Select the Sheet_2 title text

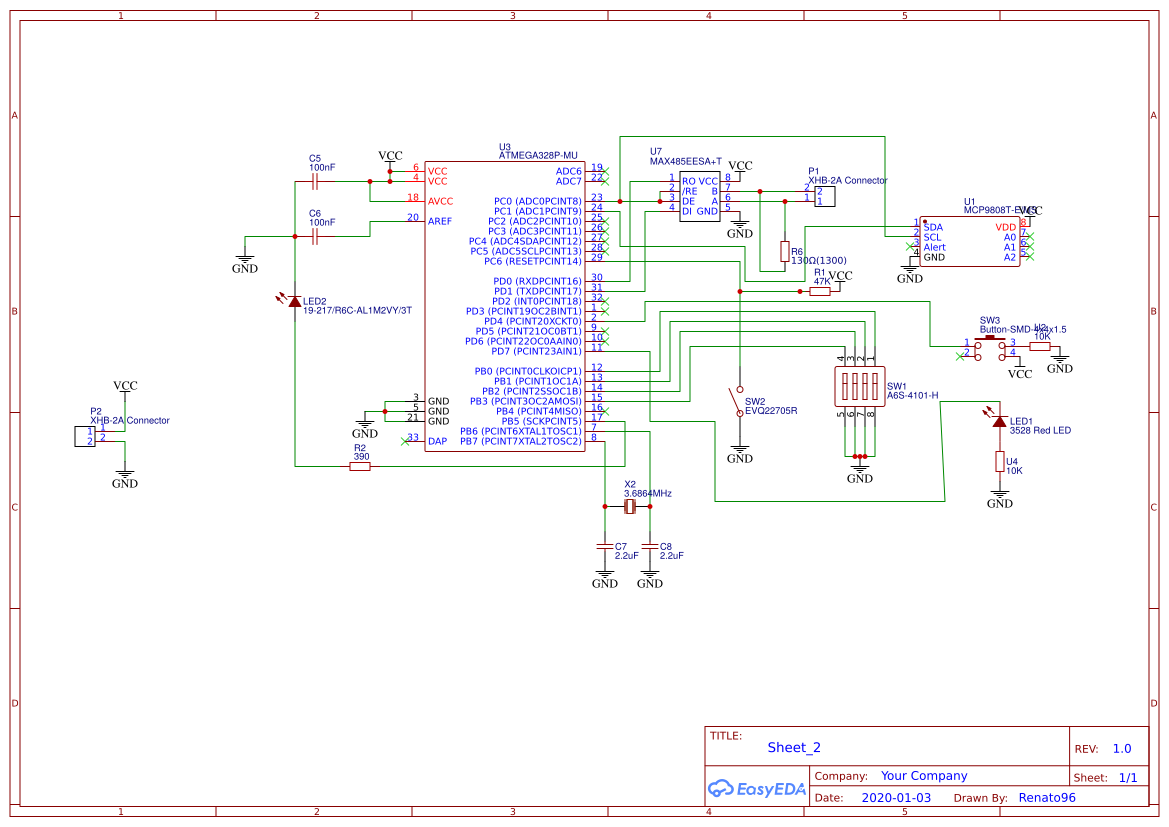point(794,747)
